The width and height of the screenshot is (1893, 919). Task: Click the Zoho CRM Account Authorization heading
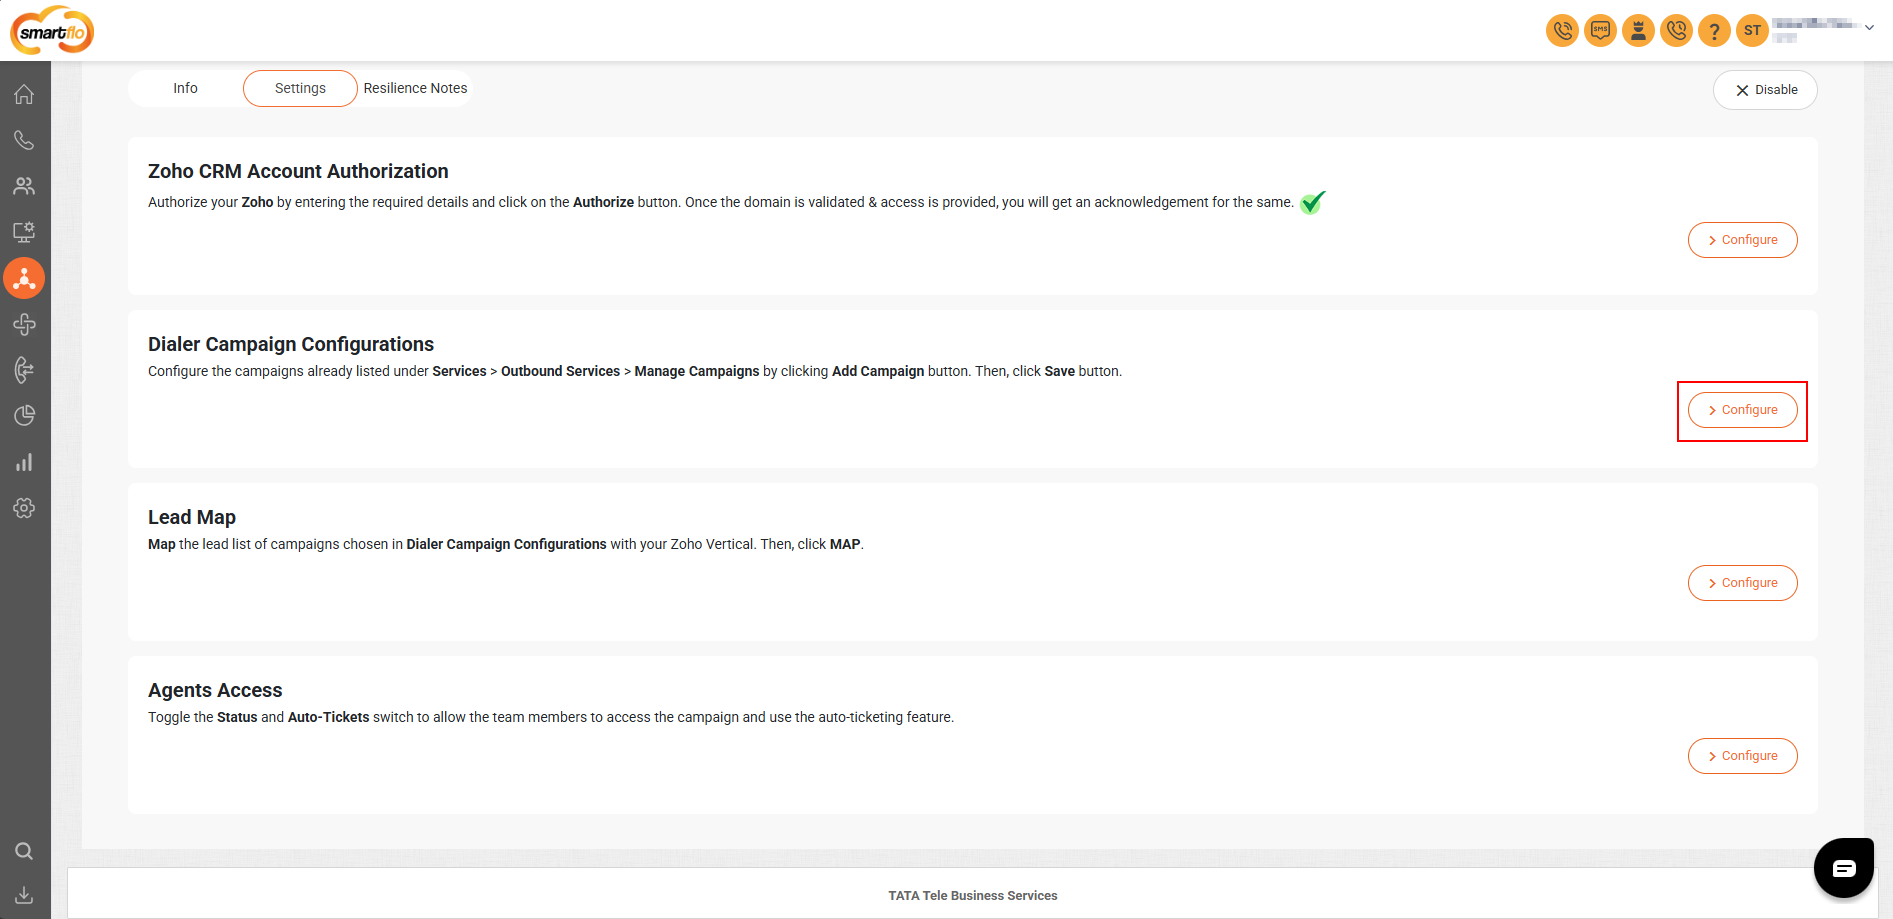pos(298,171)
